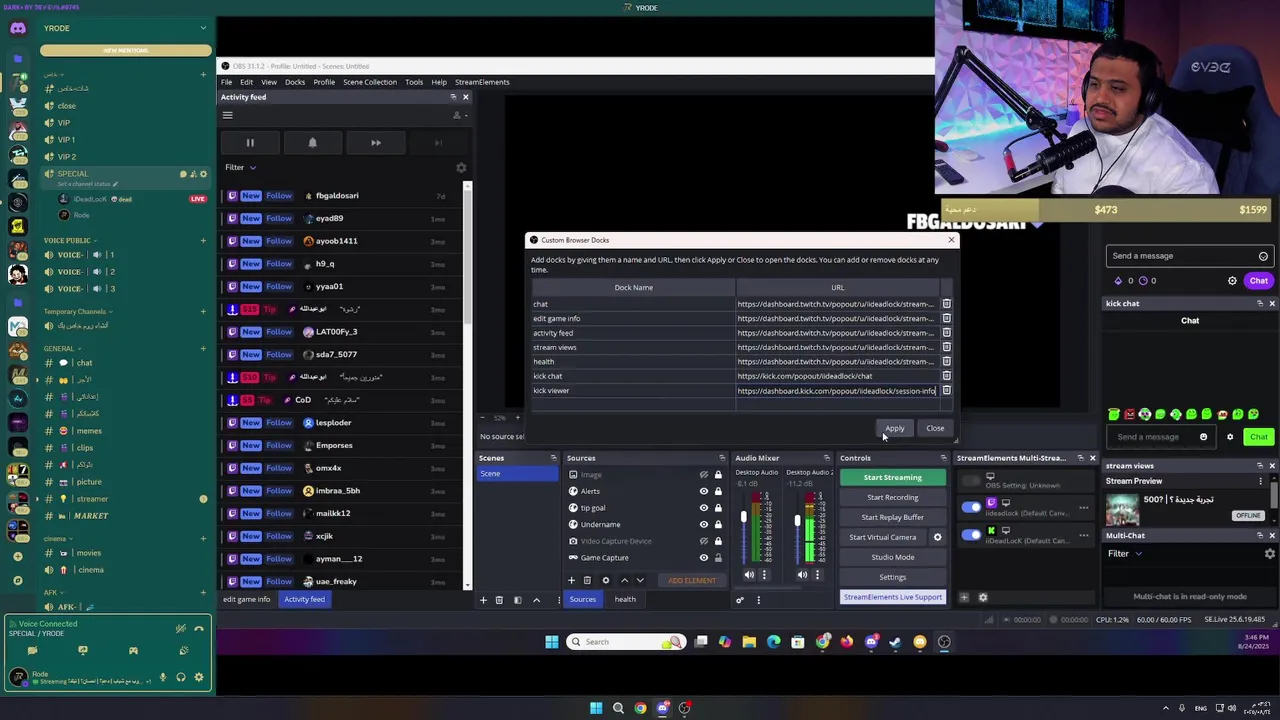The height and width of the screenshot is (720, 1280).
Task: Expand the Activity feed Filter dropdown
Action: pyautogui.click(x=240, y=168)
